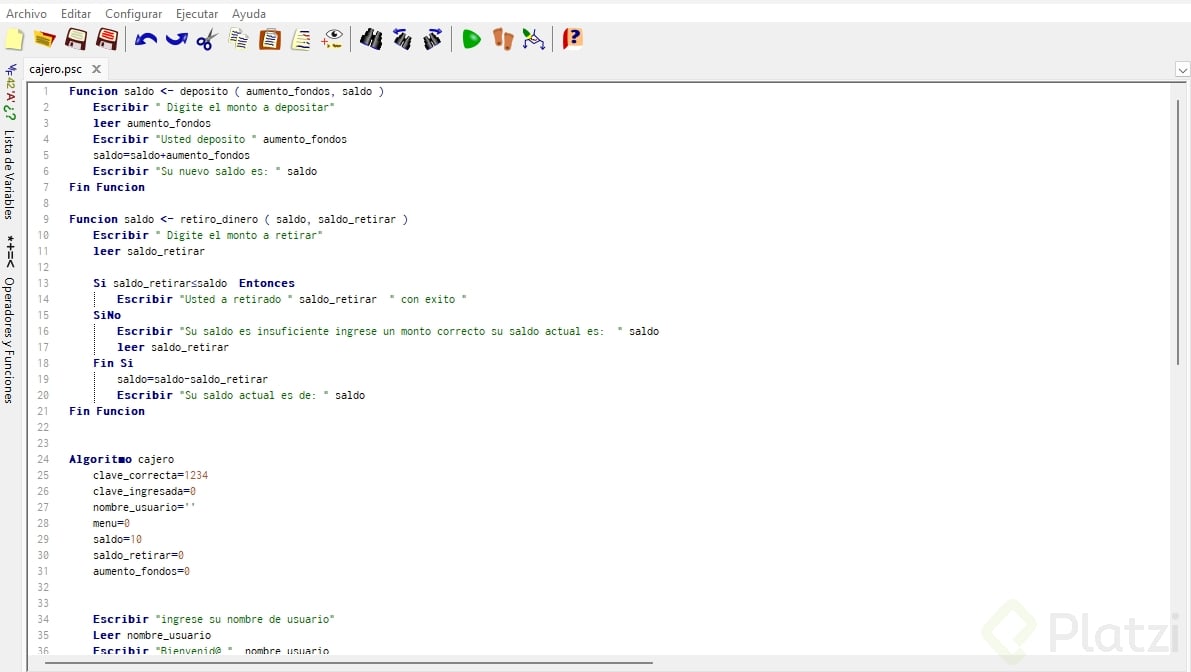Click 'Fin Si' on line 18
The height and width of the screenshot is (672, 1191).
[x=113, y=363]
